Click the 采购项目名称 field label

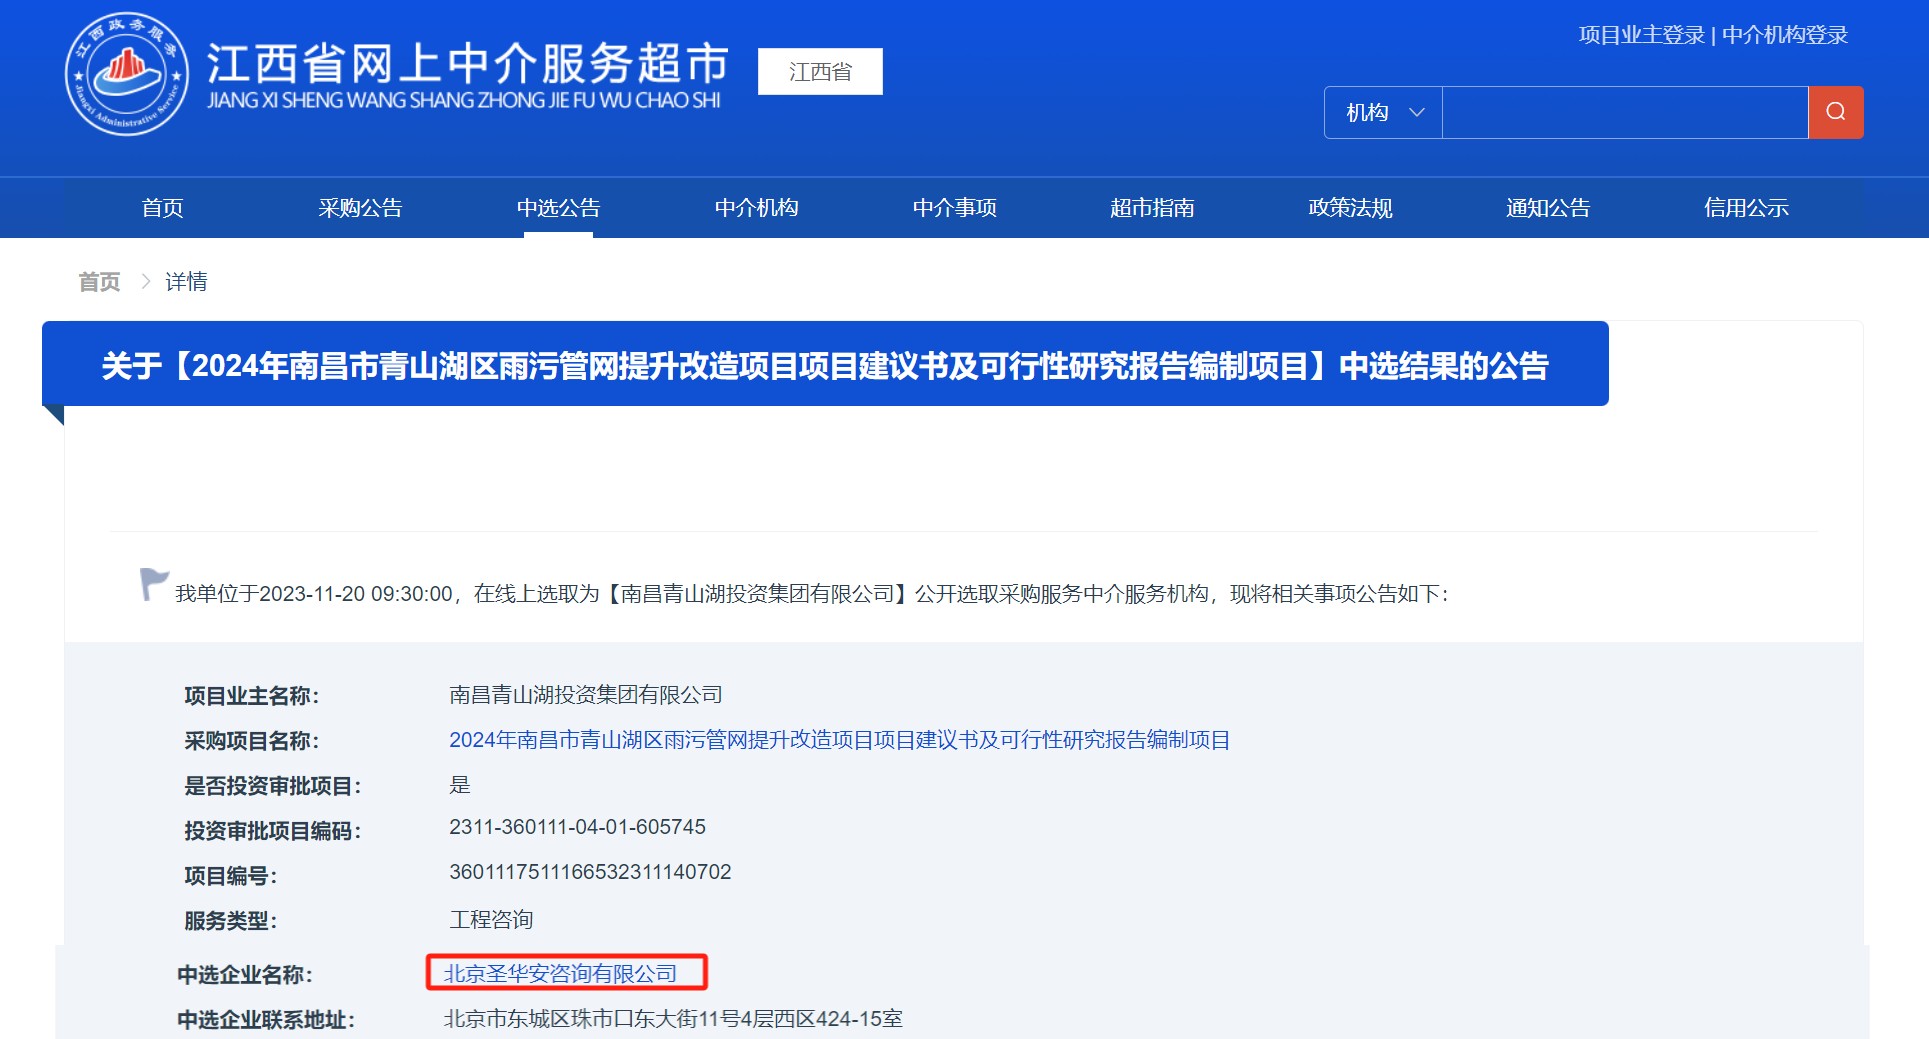click(252, 741)
